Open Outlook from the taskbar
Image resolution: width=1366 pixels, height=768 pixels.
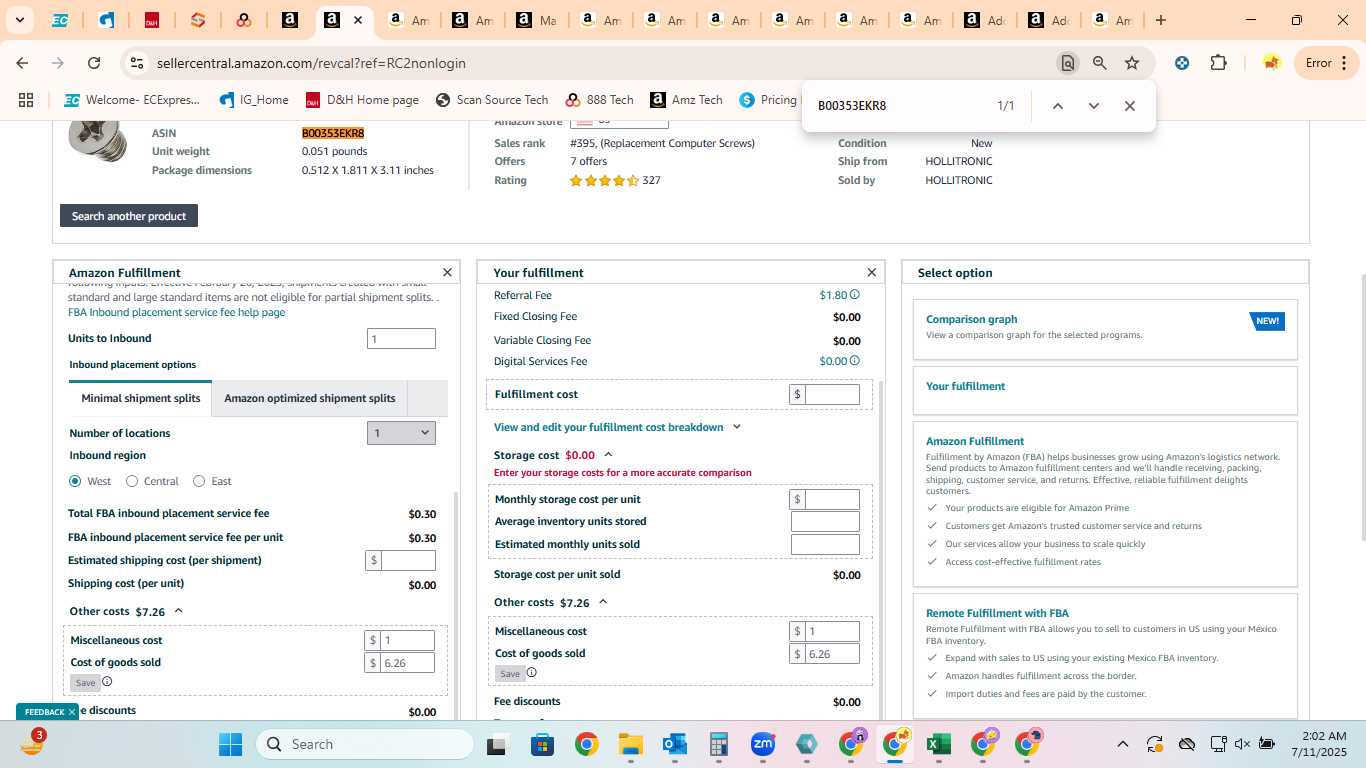[674, 744]
